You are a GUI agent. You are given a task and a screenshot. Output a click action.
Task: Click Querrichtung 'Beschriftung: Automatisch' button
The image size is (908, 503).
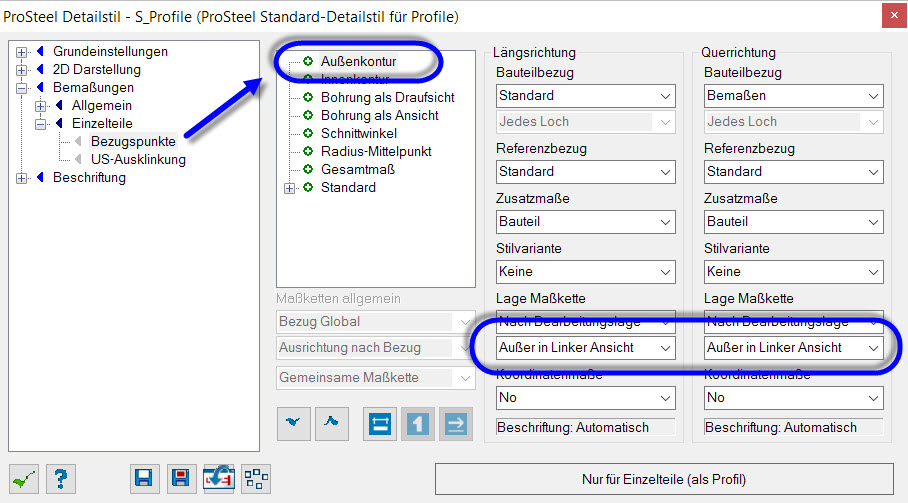pos(793,428)
